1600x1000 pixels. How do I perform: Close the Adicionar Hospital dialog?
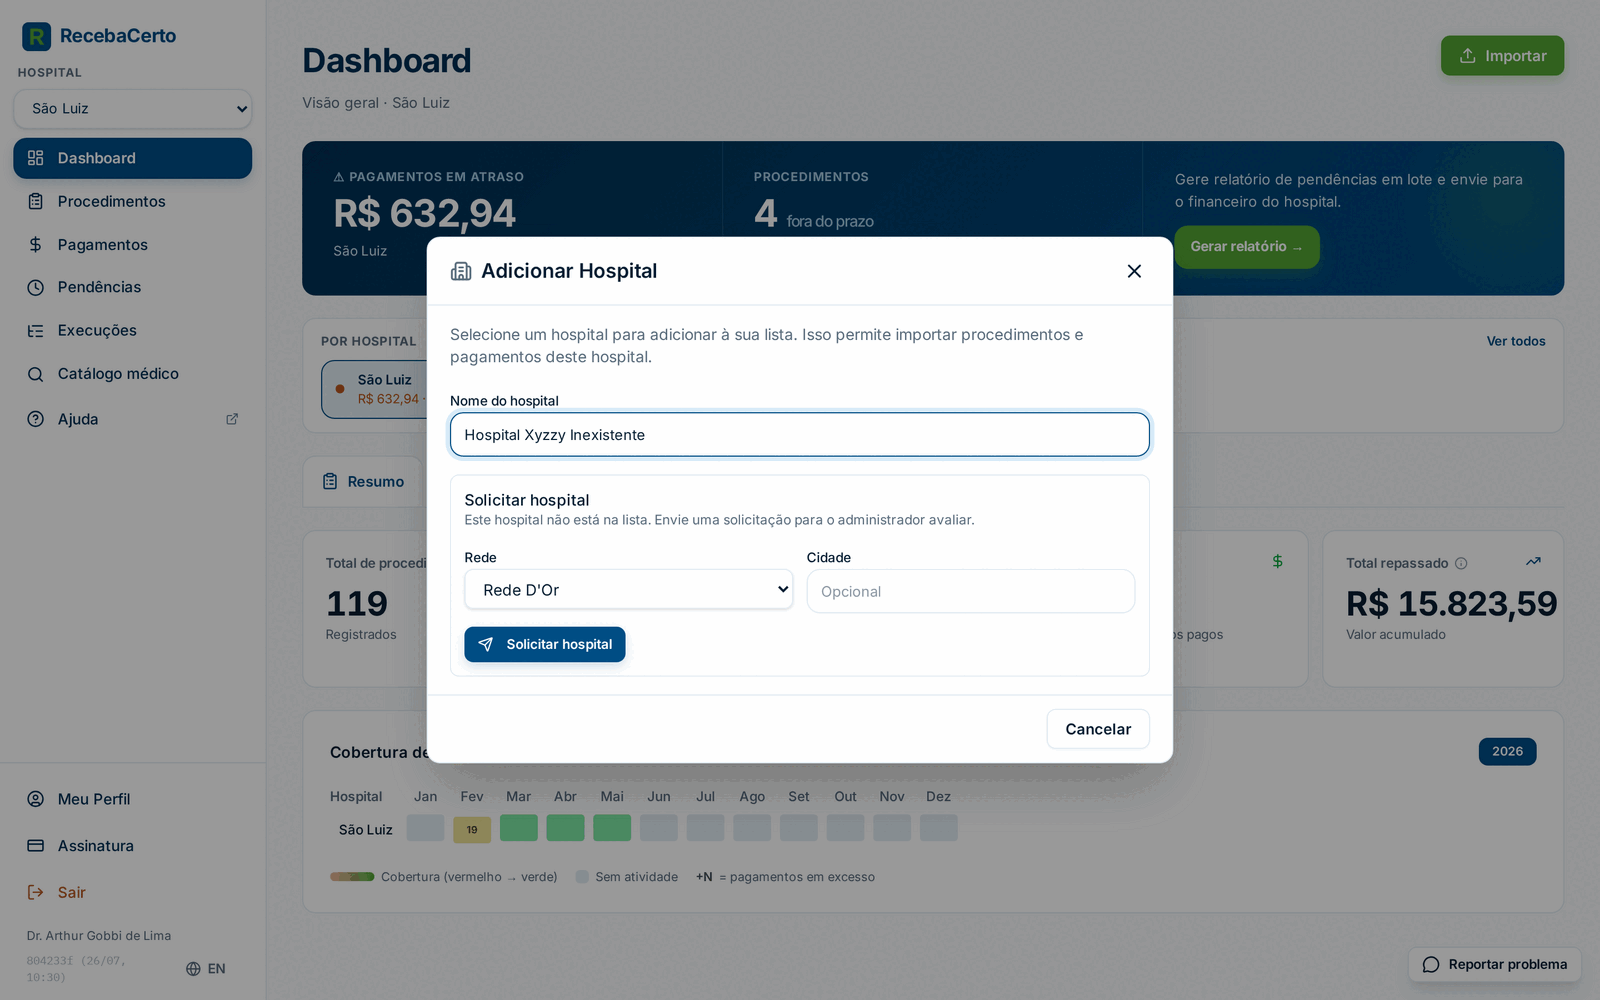click(x=1134, y=271)
